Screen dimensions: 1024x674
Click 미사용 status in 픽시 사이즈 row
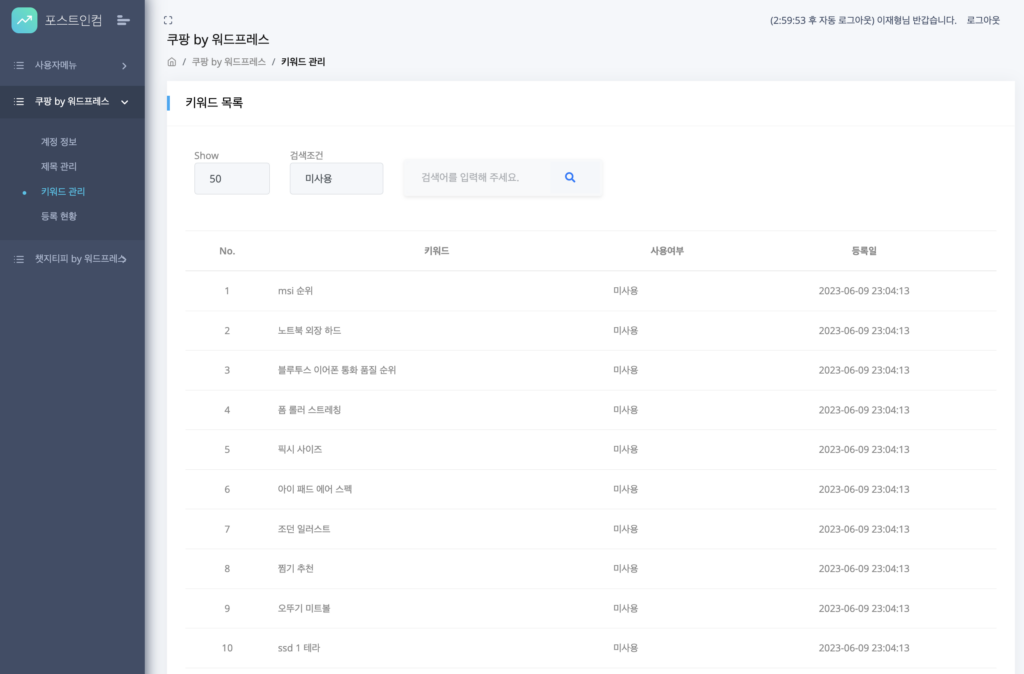pos(626,449)
